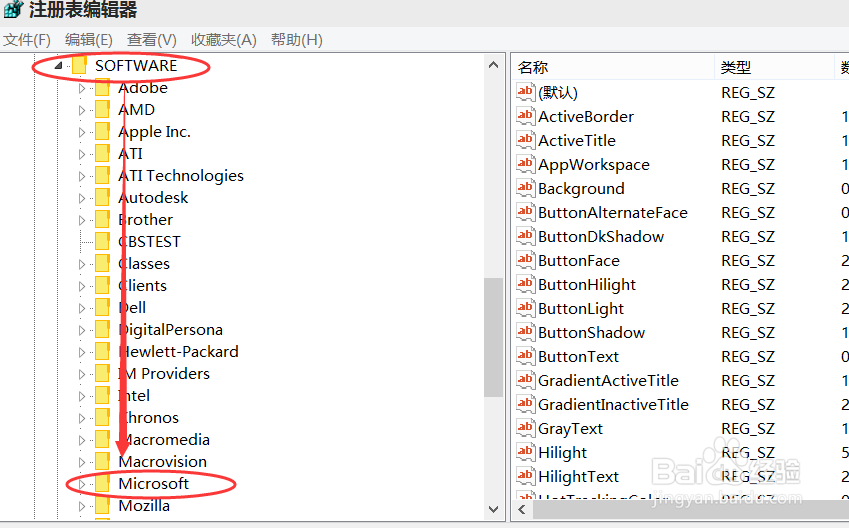
Task: Select the HilightText value name
Action: tap(578, 476)
